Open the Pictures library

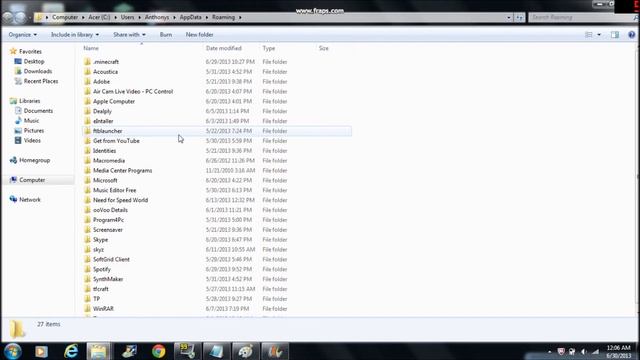point(33,131)
